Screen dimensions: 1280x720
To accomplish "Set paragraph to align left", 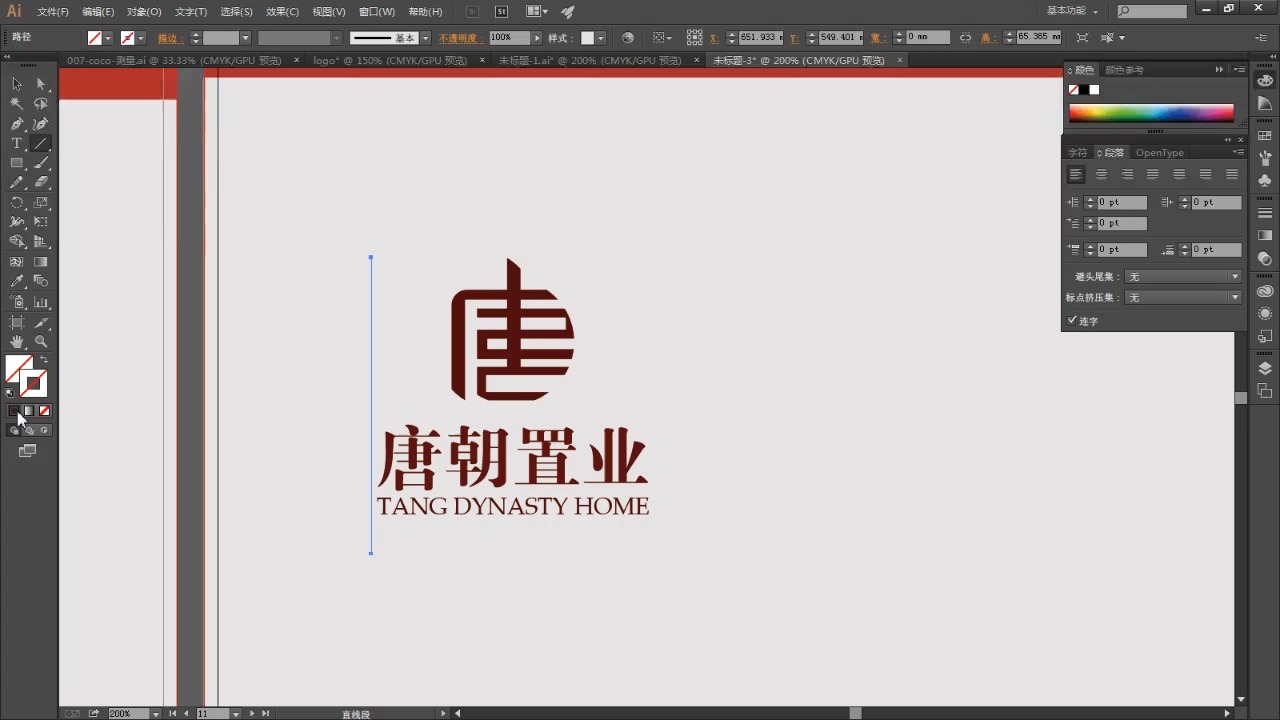I will 1076,174.
